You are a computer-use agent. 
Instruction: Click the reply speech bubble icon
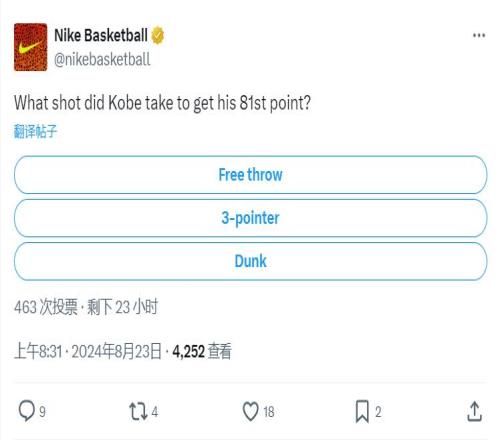tap(26, 411)
